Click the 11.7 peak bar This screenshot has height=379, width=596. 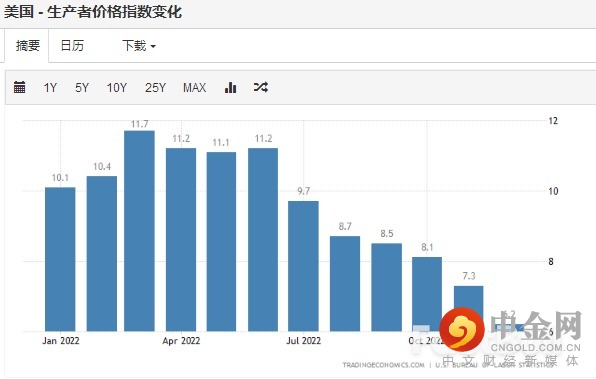[139, 231]
